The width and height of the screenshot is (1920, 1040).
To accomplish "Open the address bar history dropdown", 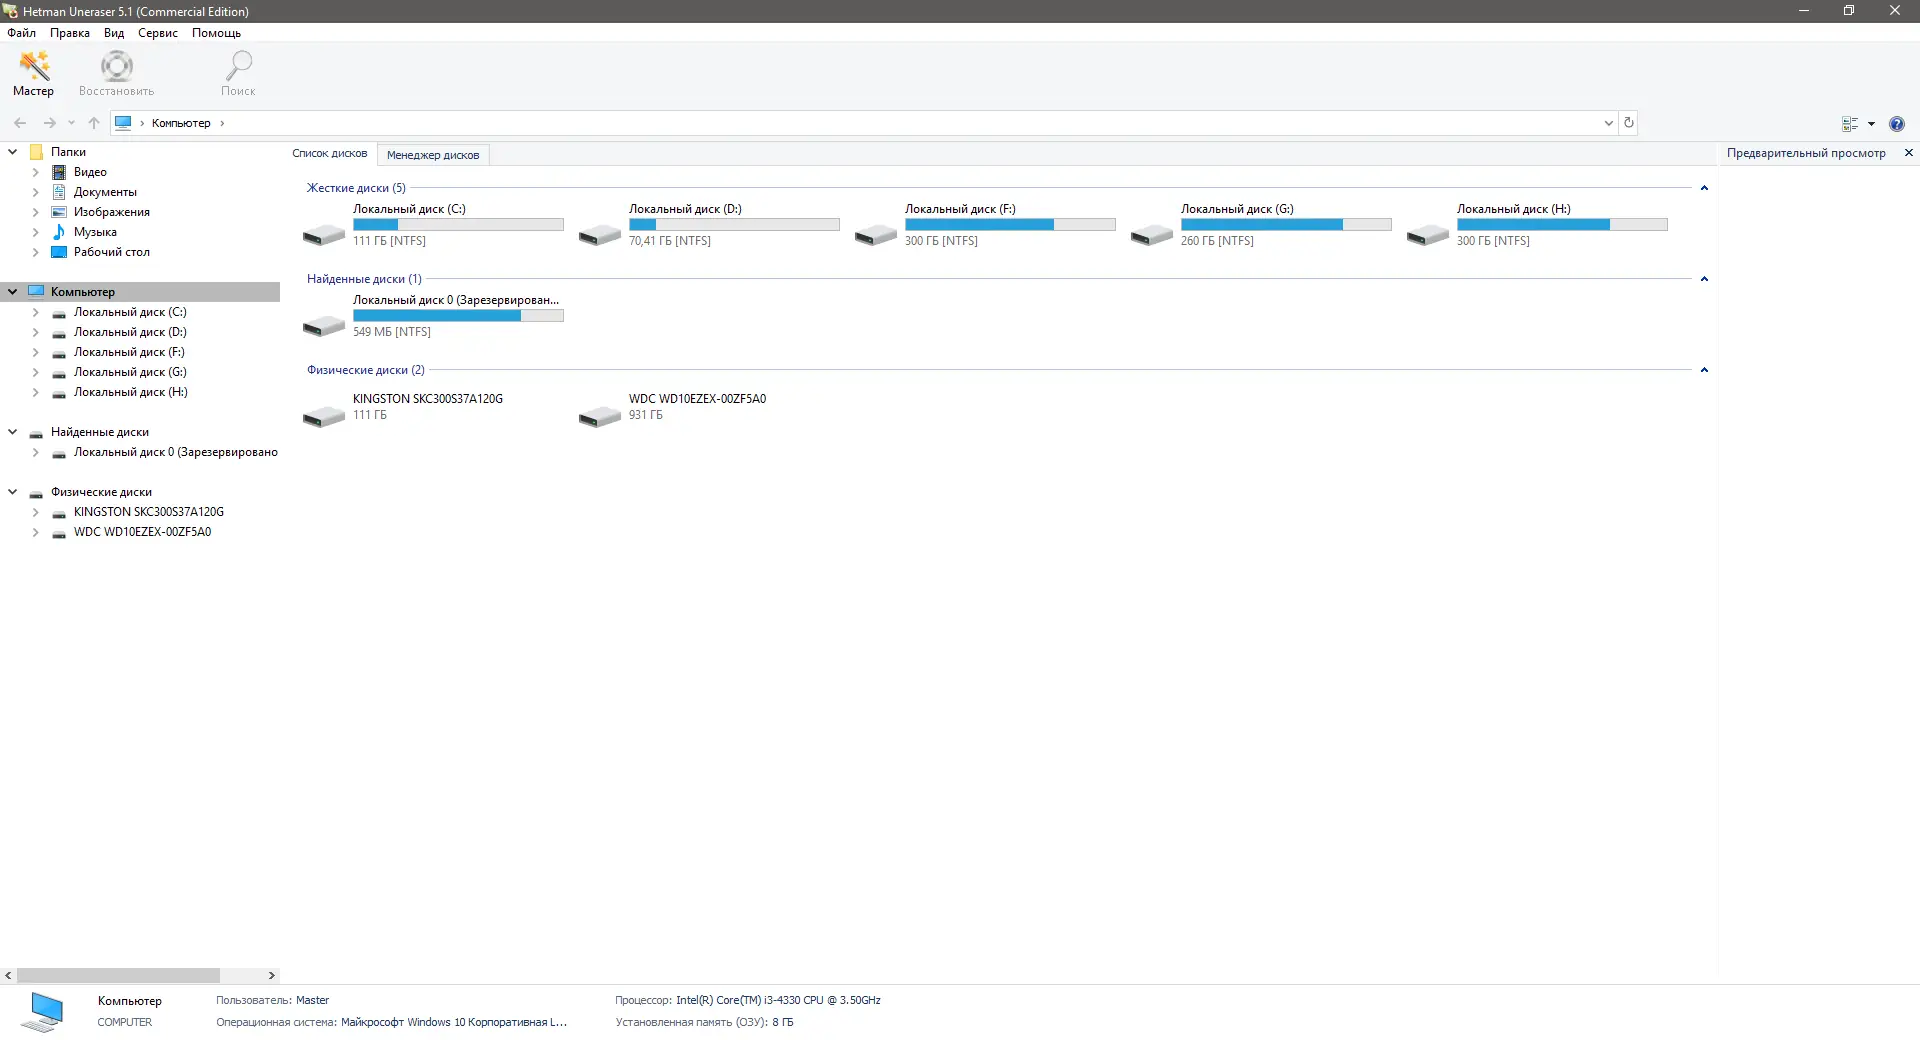I will 1609,123.
